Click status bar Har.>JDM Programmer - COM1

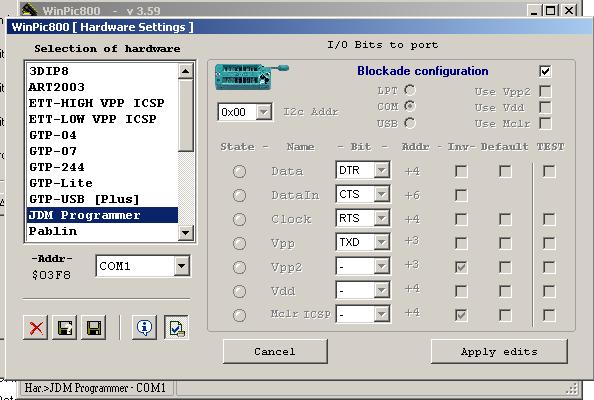tap(95, 388)
